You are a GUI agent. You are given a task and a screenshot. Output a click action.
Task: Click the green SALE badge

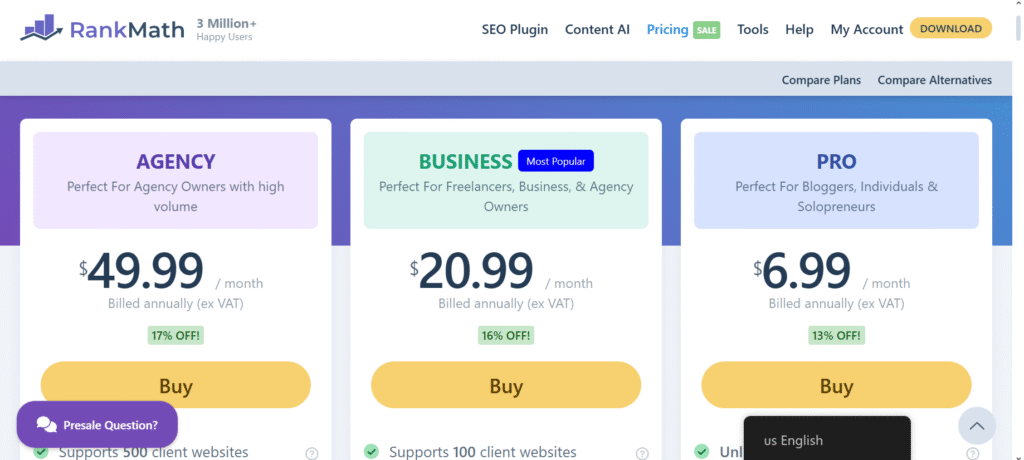(707, 30)
